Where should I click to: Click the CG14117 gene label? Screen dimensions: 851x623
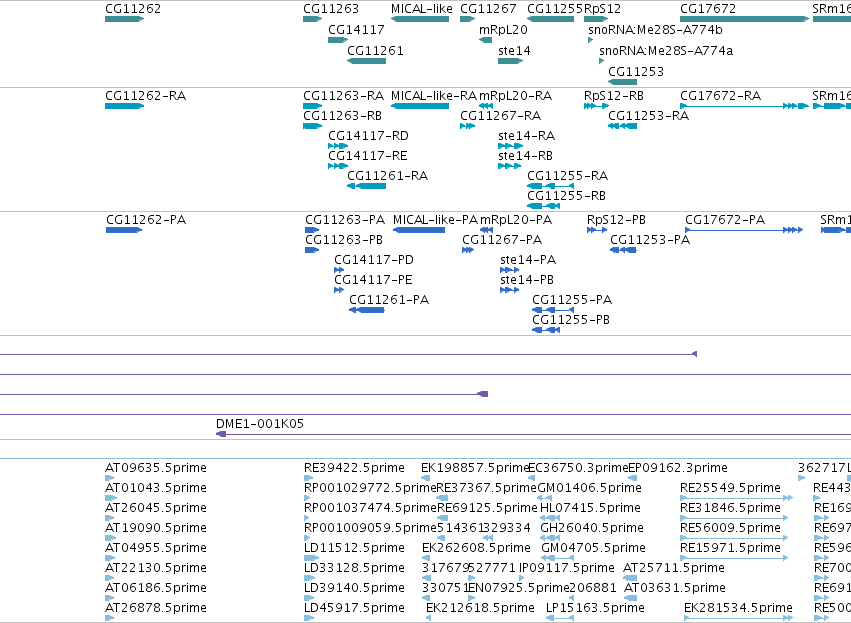pos(356,30)
